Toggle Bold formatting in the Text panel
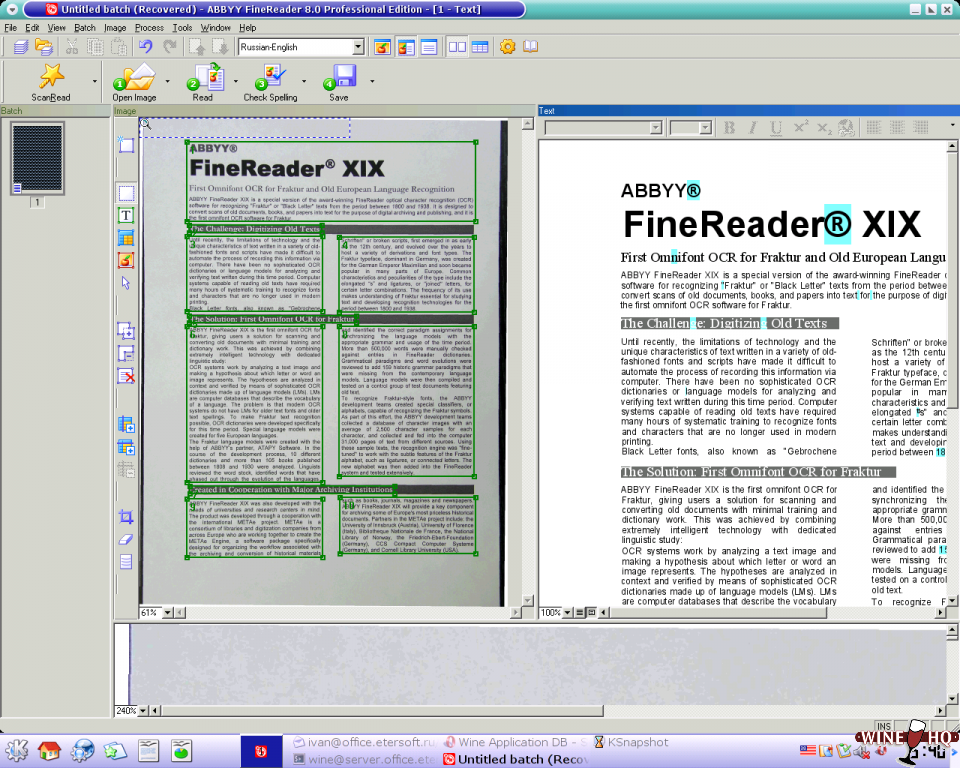This screenshot has width=960, height=768. point(729,127)
